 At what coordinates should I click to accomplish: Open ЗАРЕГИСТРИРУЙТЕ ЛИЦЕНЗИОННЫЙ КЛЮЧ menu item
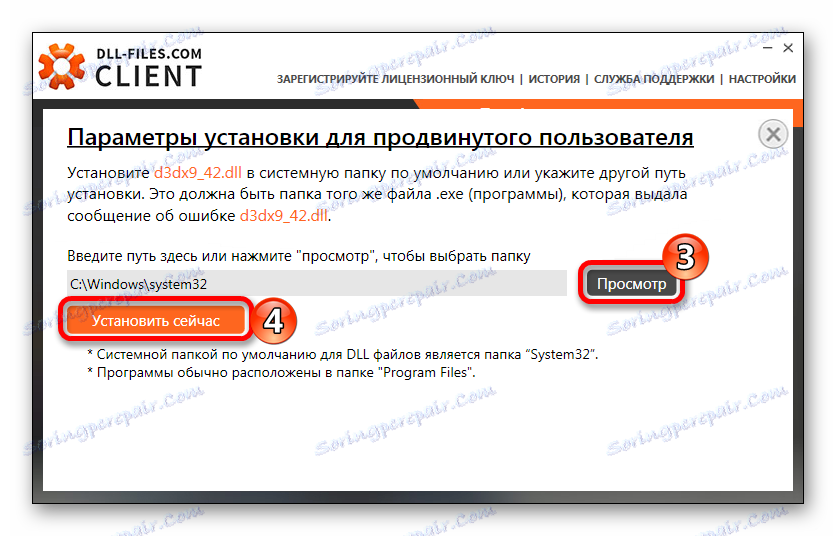click(395, 79)
